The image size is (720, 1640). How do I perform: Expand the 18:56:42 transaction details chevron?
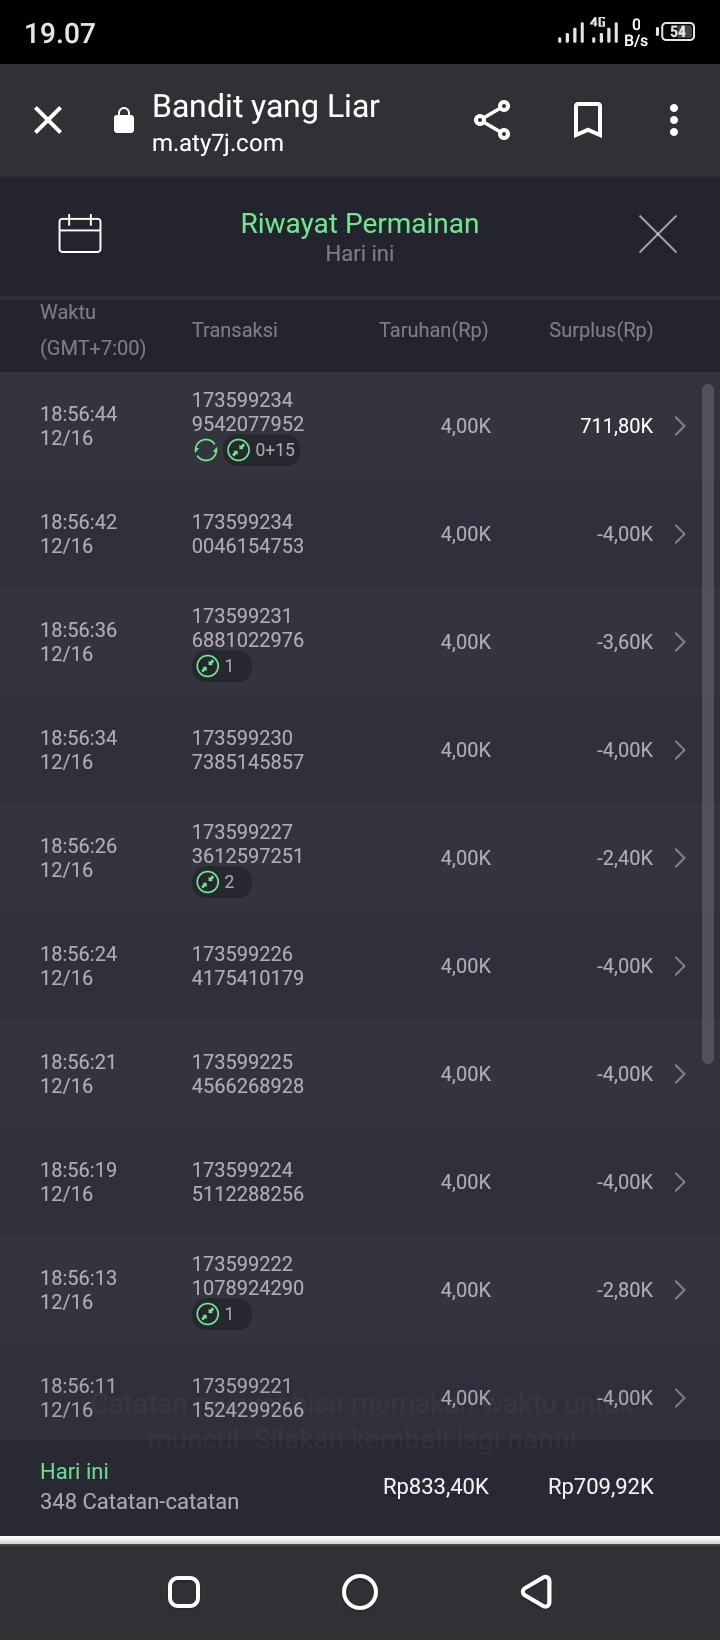(x=680, y=534)
